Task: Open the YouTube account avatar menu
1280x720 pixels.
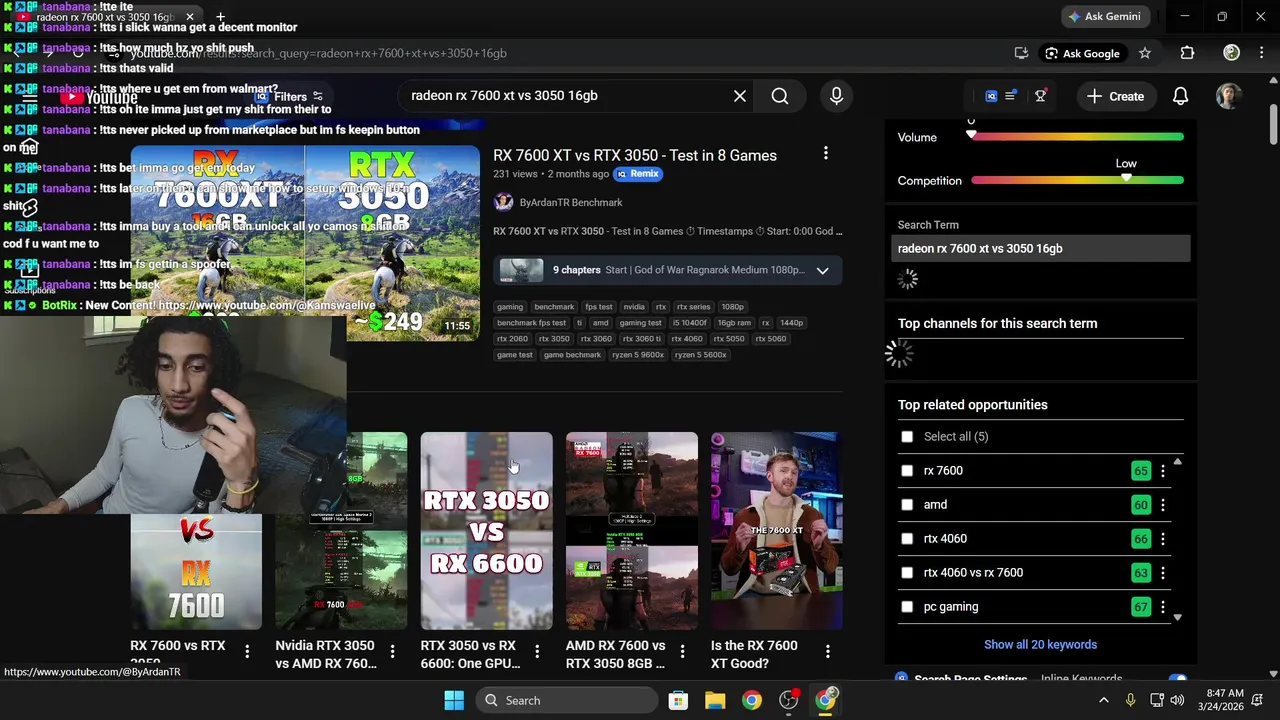Action: click(1229, 96)
